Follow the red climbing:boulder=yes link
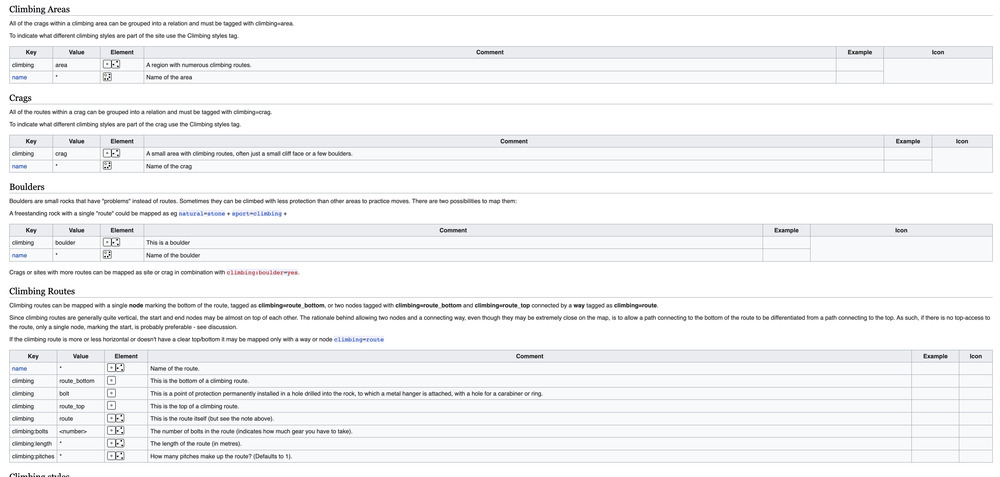Viewport: 1000px width, 477px height. [262, 272]
